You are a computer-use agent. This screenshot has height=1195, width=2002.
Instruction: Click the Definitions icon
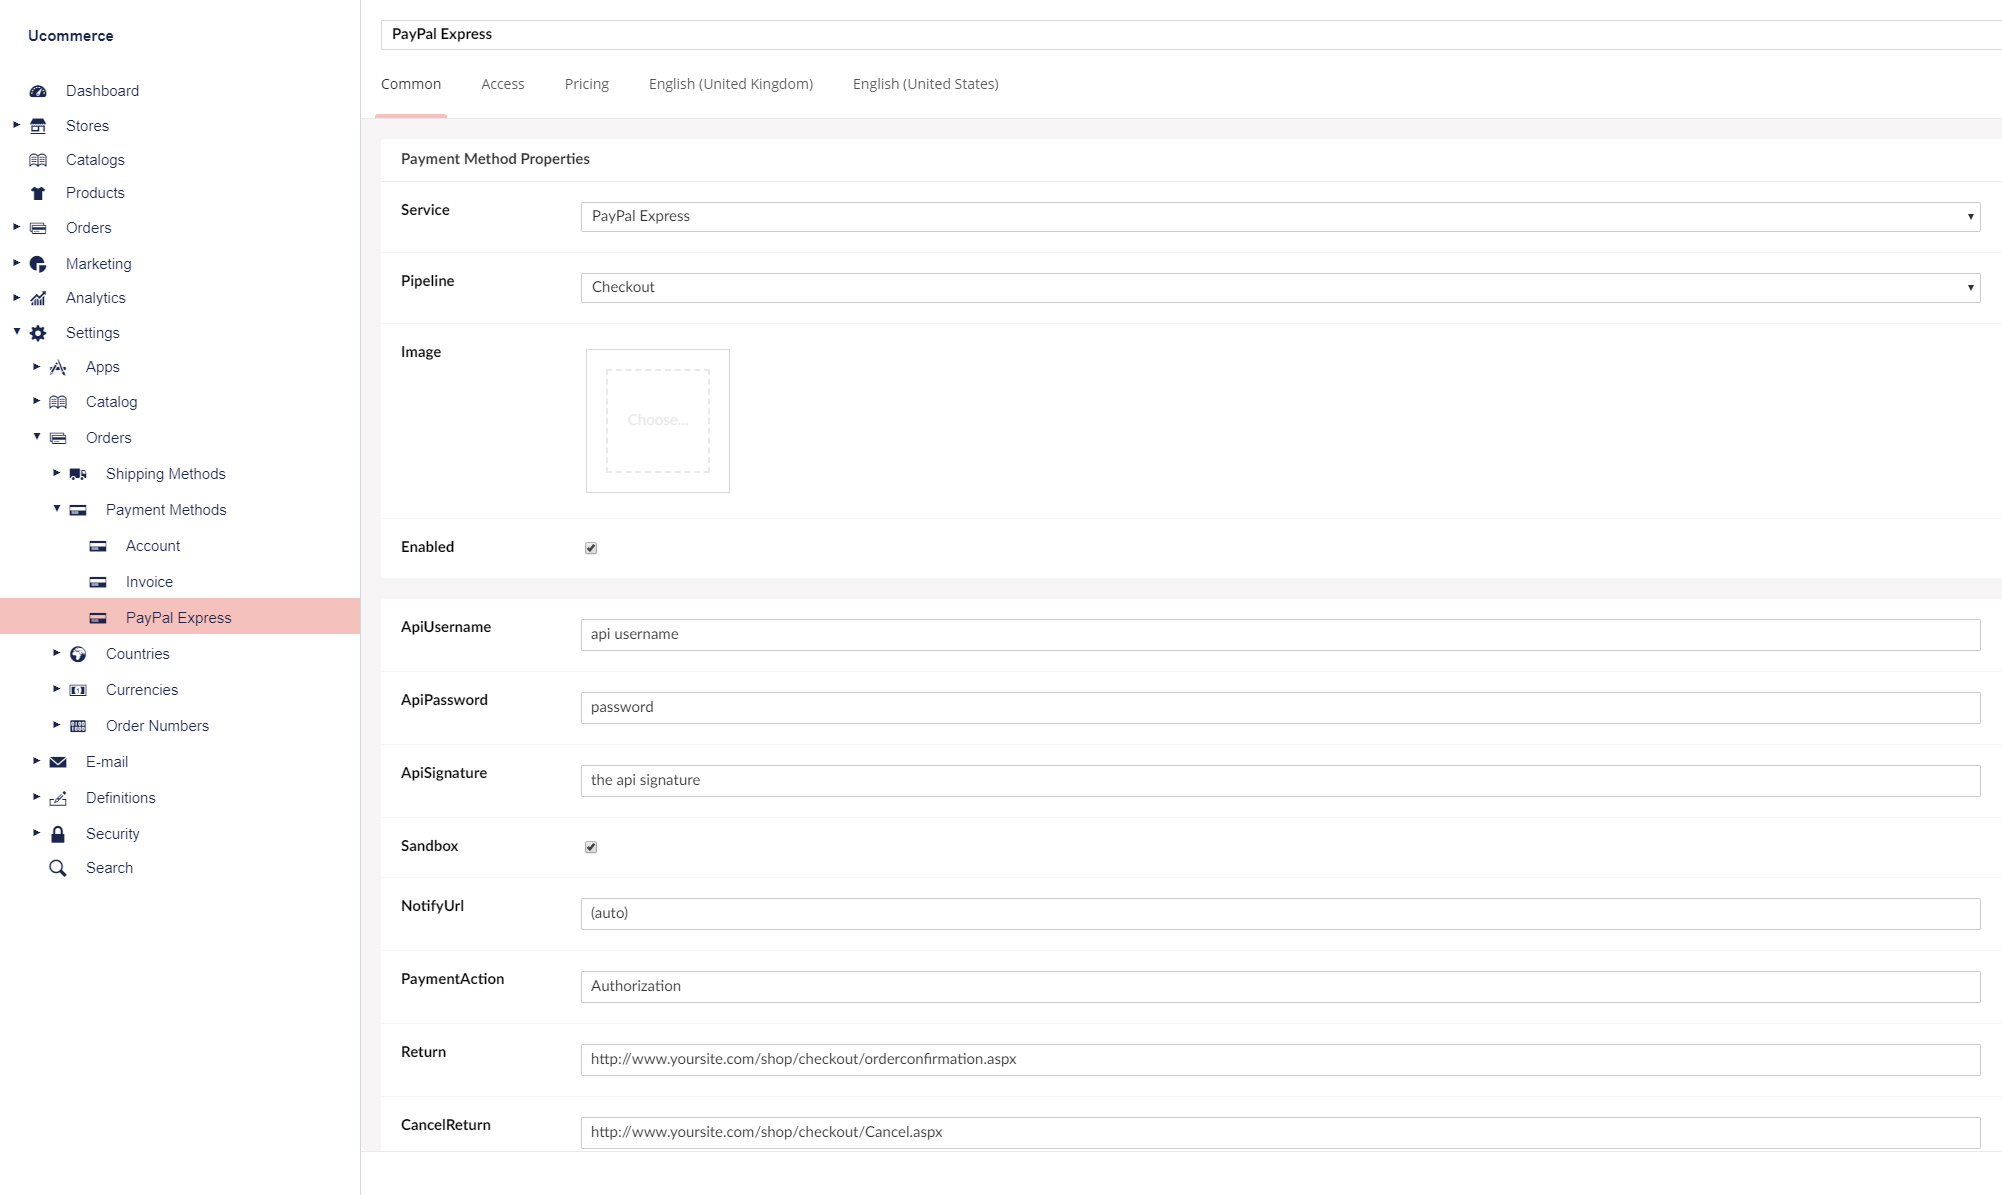(x=58, y=798)
